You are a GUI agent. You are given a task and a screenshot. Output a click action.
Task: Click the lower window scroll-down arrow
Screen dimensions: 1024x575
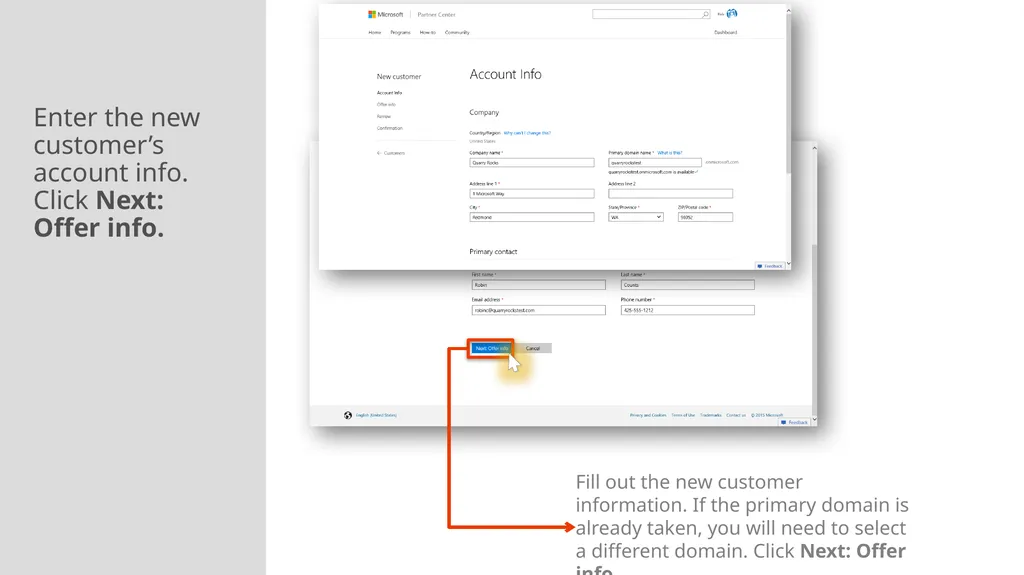point(814,419)
